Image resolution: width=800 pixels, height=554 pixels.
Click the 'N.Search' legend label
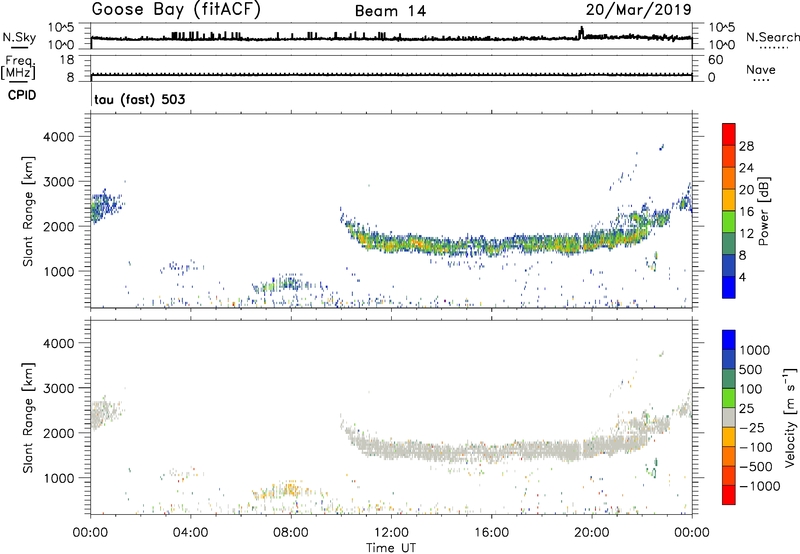[x=773, y=37]
